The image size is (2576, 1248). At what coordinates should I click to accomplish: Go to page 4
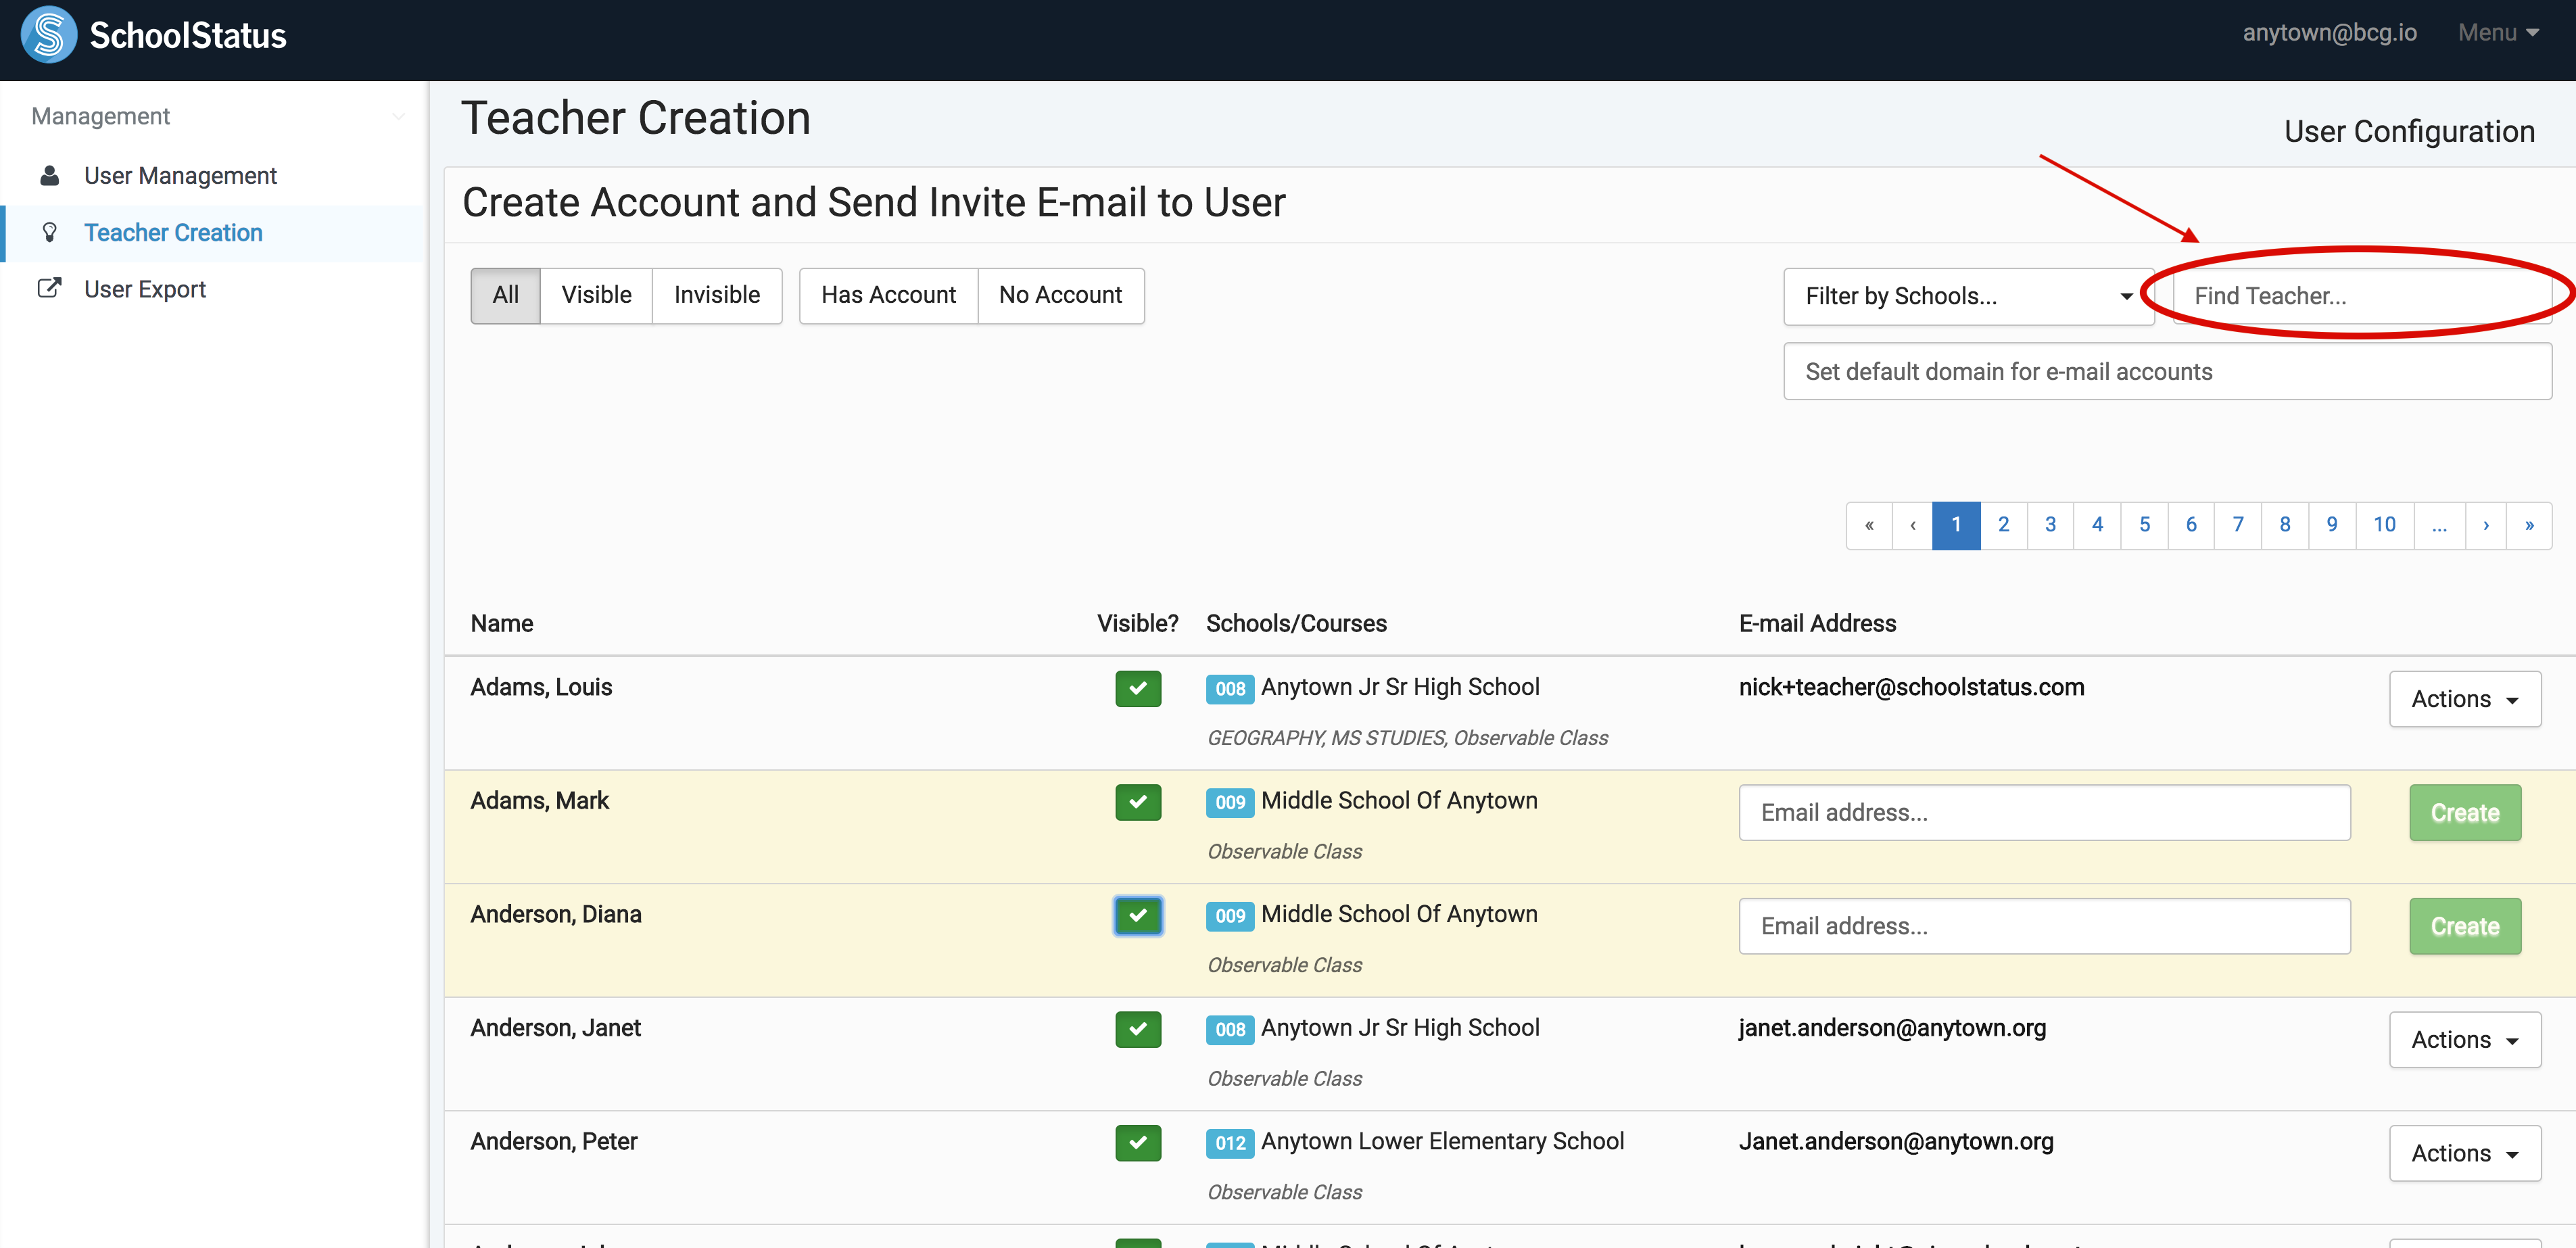tap(2097, 525)
